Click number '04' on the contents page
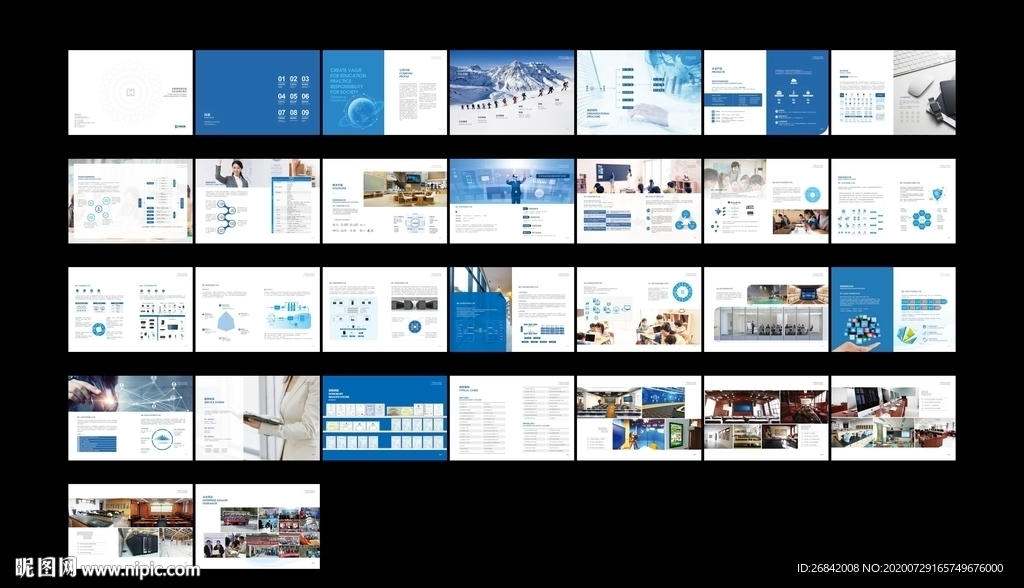Image resolution: width=1024 pixels, height=588 pixels. tap(281, 96)
